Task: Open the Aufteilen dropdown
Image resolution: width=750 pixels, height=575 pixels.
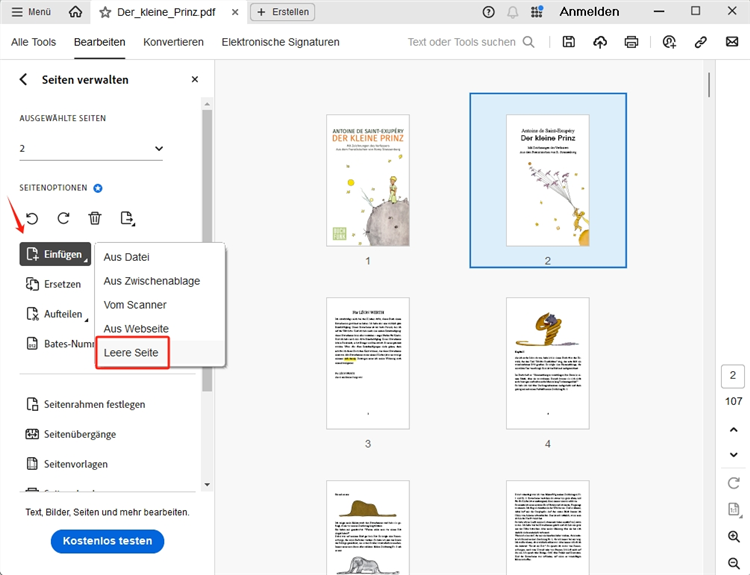Action: point(56,314)
